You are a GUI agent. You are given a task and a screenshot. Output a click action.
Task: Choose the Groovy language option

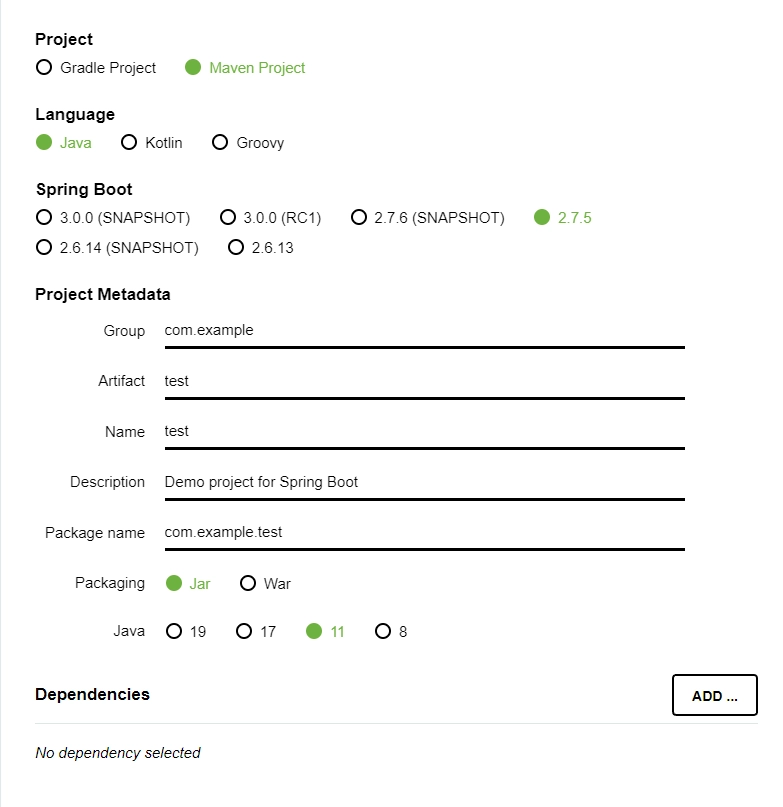click(x=220, y=142)
